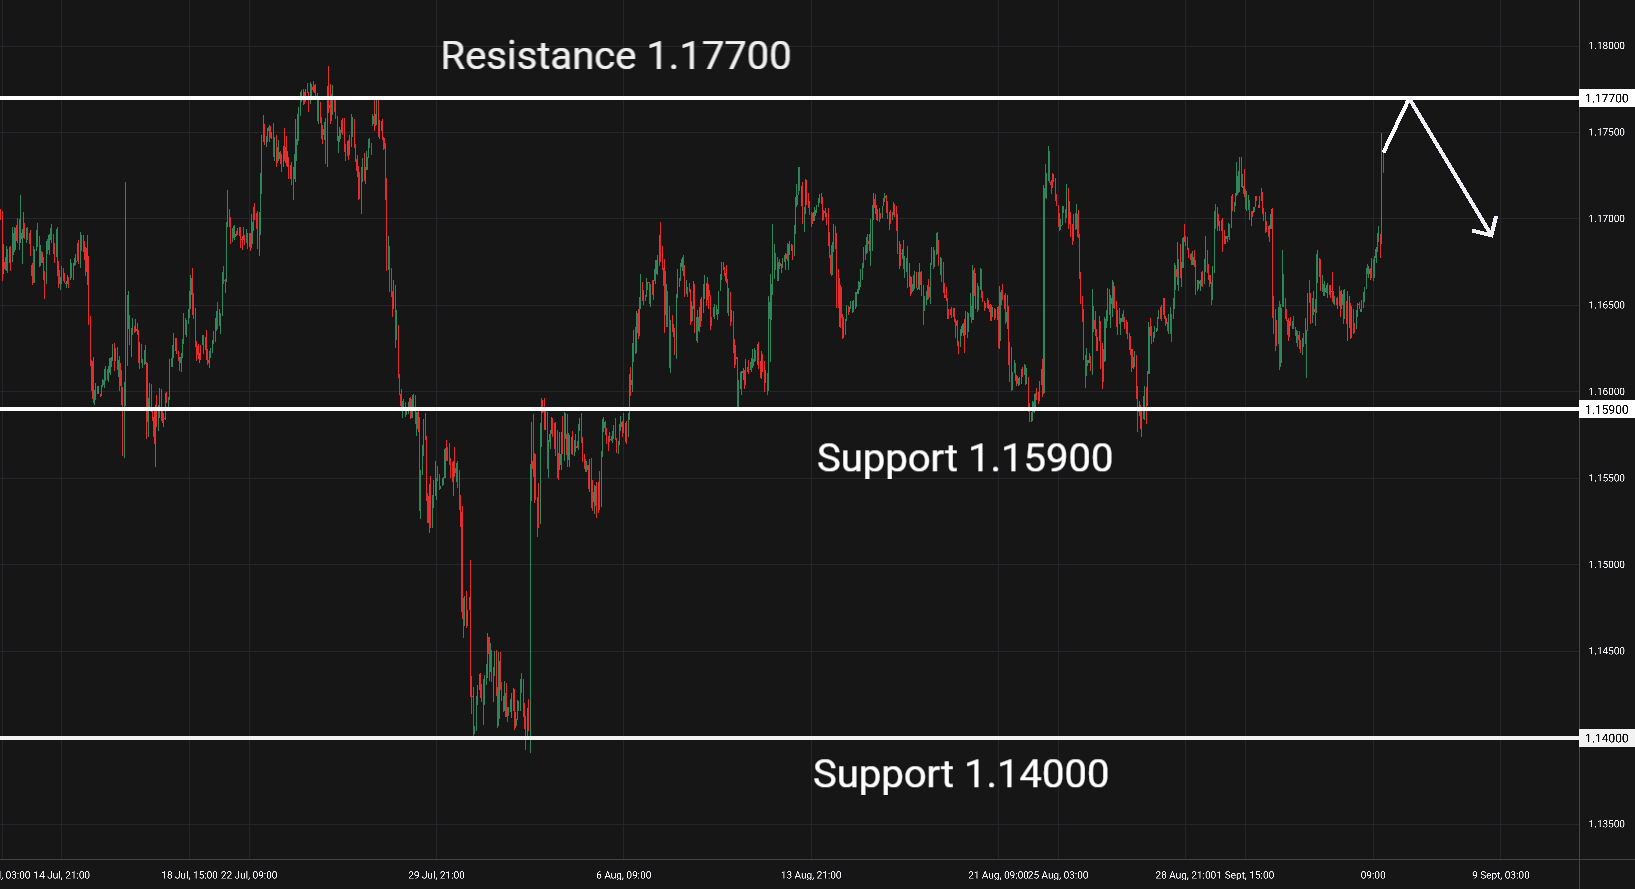
Task: Click the 1.17700 price tag on axis
Action: tap(1607, 98)
